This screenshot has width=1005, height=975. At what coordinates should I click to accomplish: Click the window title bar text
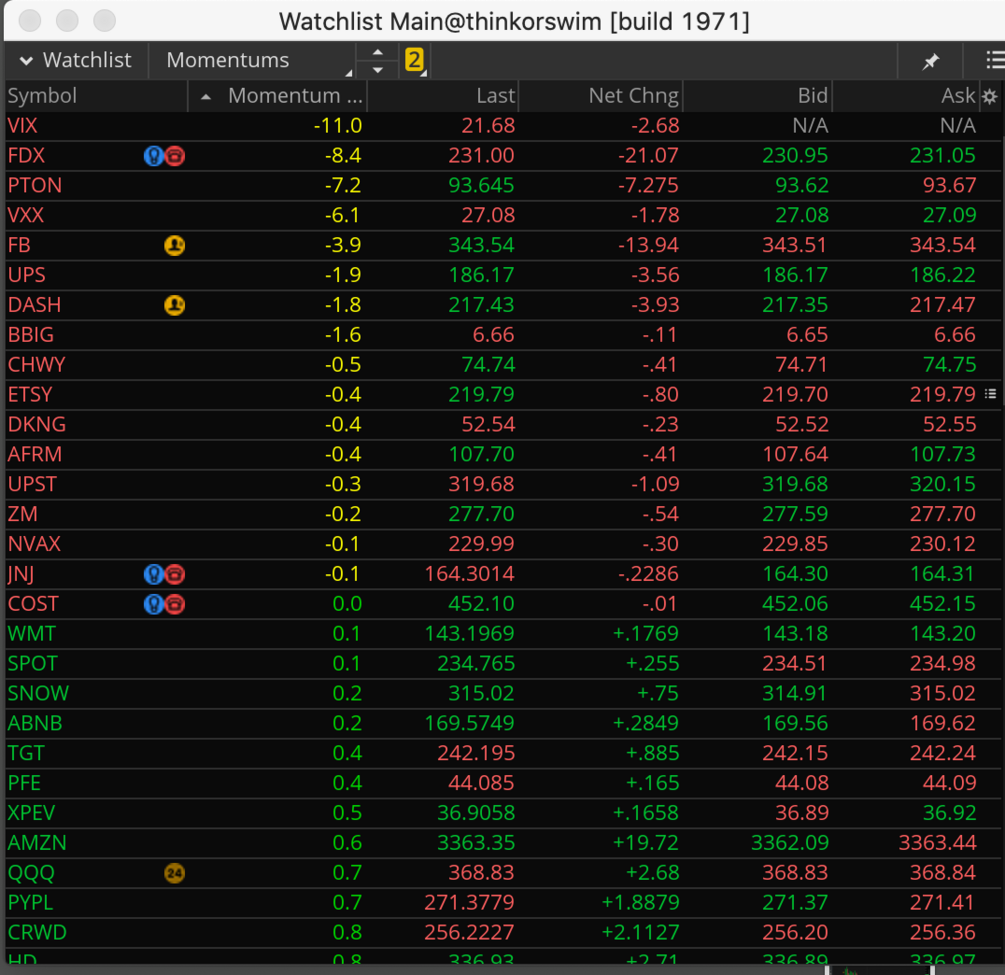coord(514,22)
